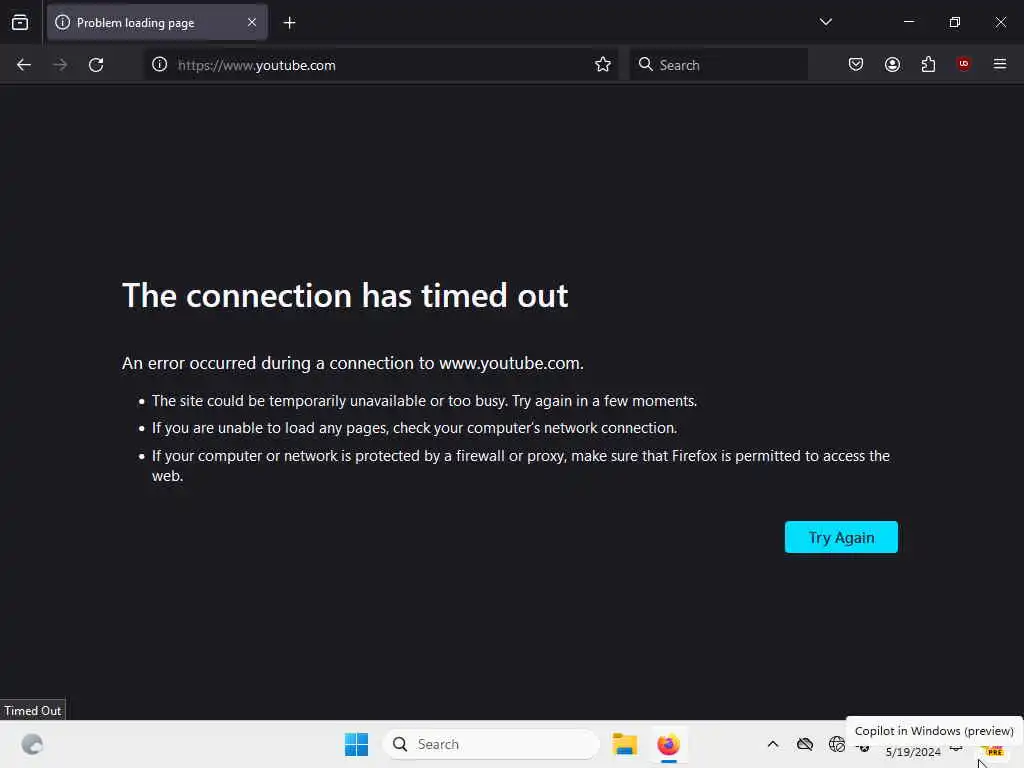Click 'check your computer's network connection' bullet

pos(415,428)
